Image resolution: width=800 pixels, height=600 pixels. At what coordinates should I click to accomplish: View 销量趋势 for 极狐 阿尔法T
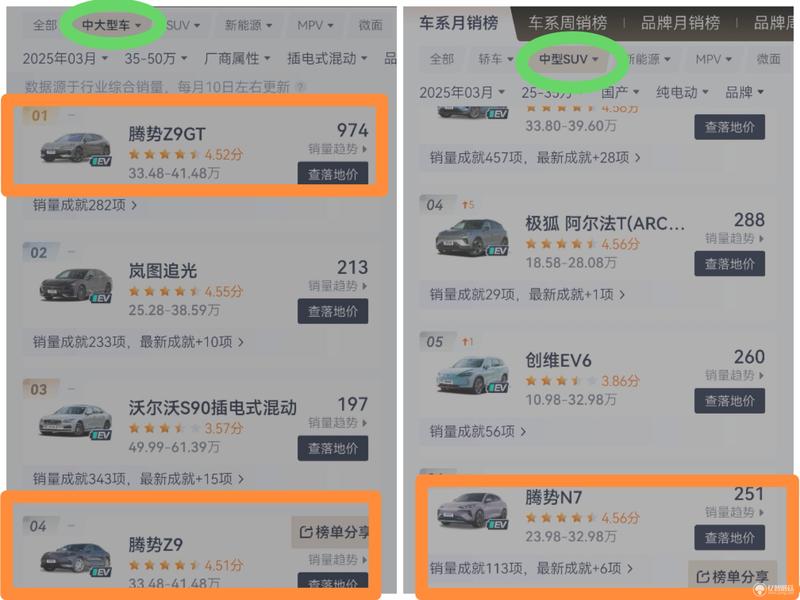[734, 238]
